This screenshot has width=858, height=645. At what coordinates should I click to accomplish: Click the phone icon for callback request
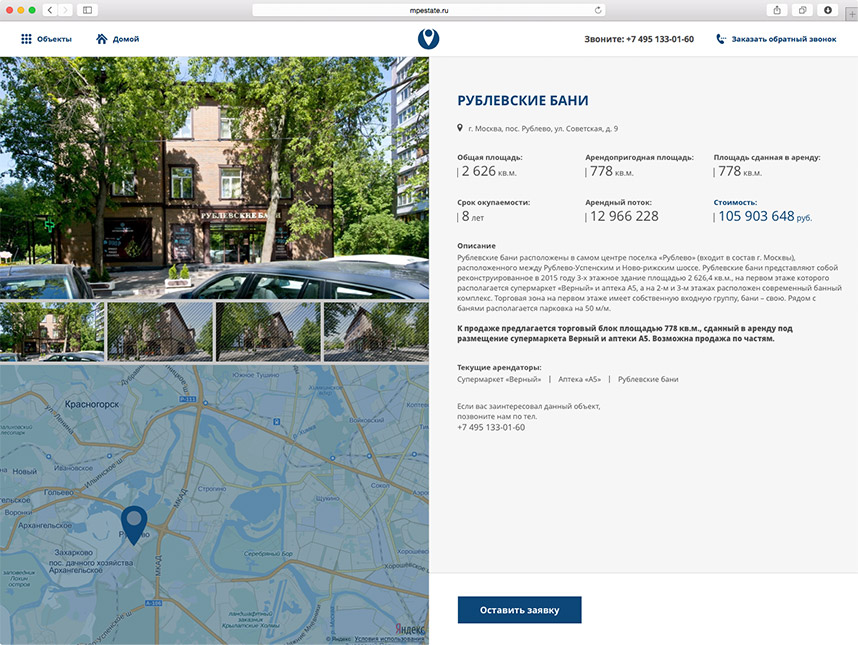(721, 39)
